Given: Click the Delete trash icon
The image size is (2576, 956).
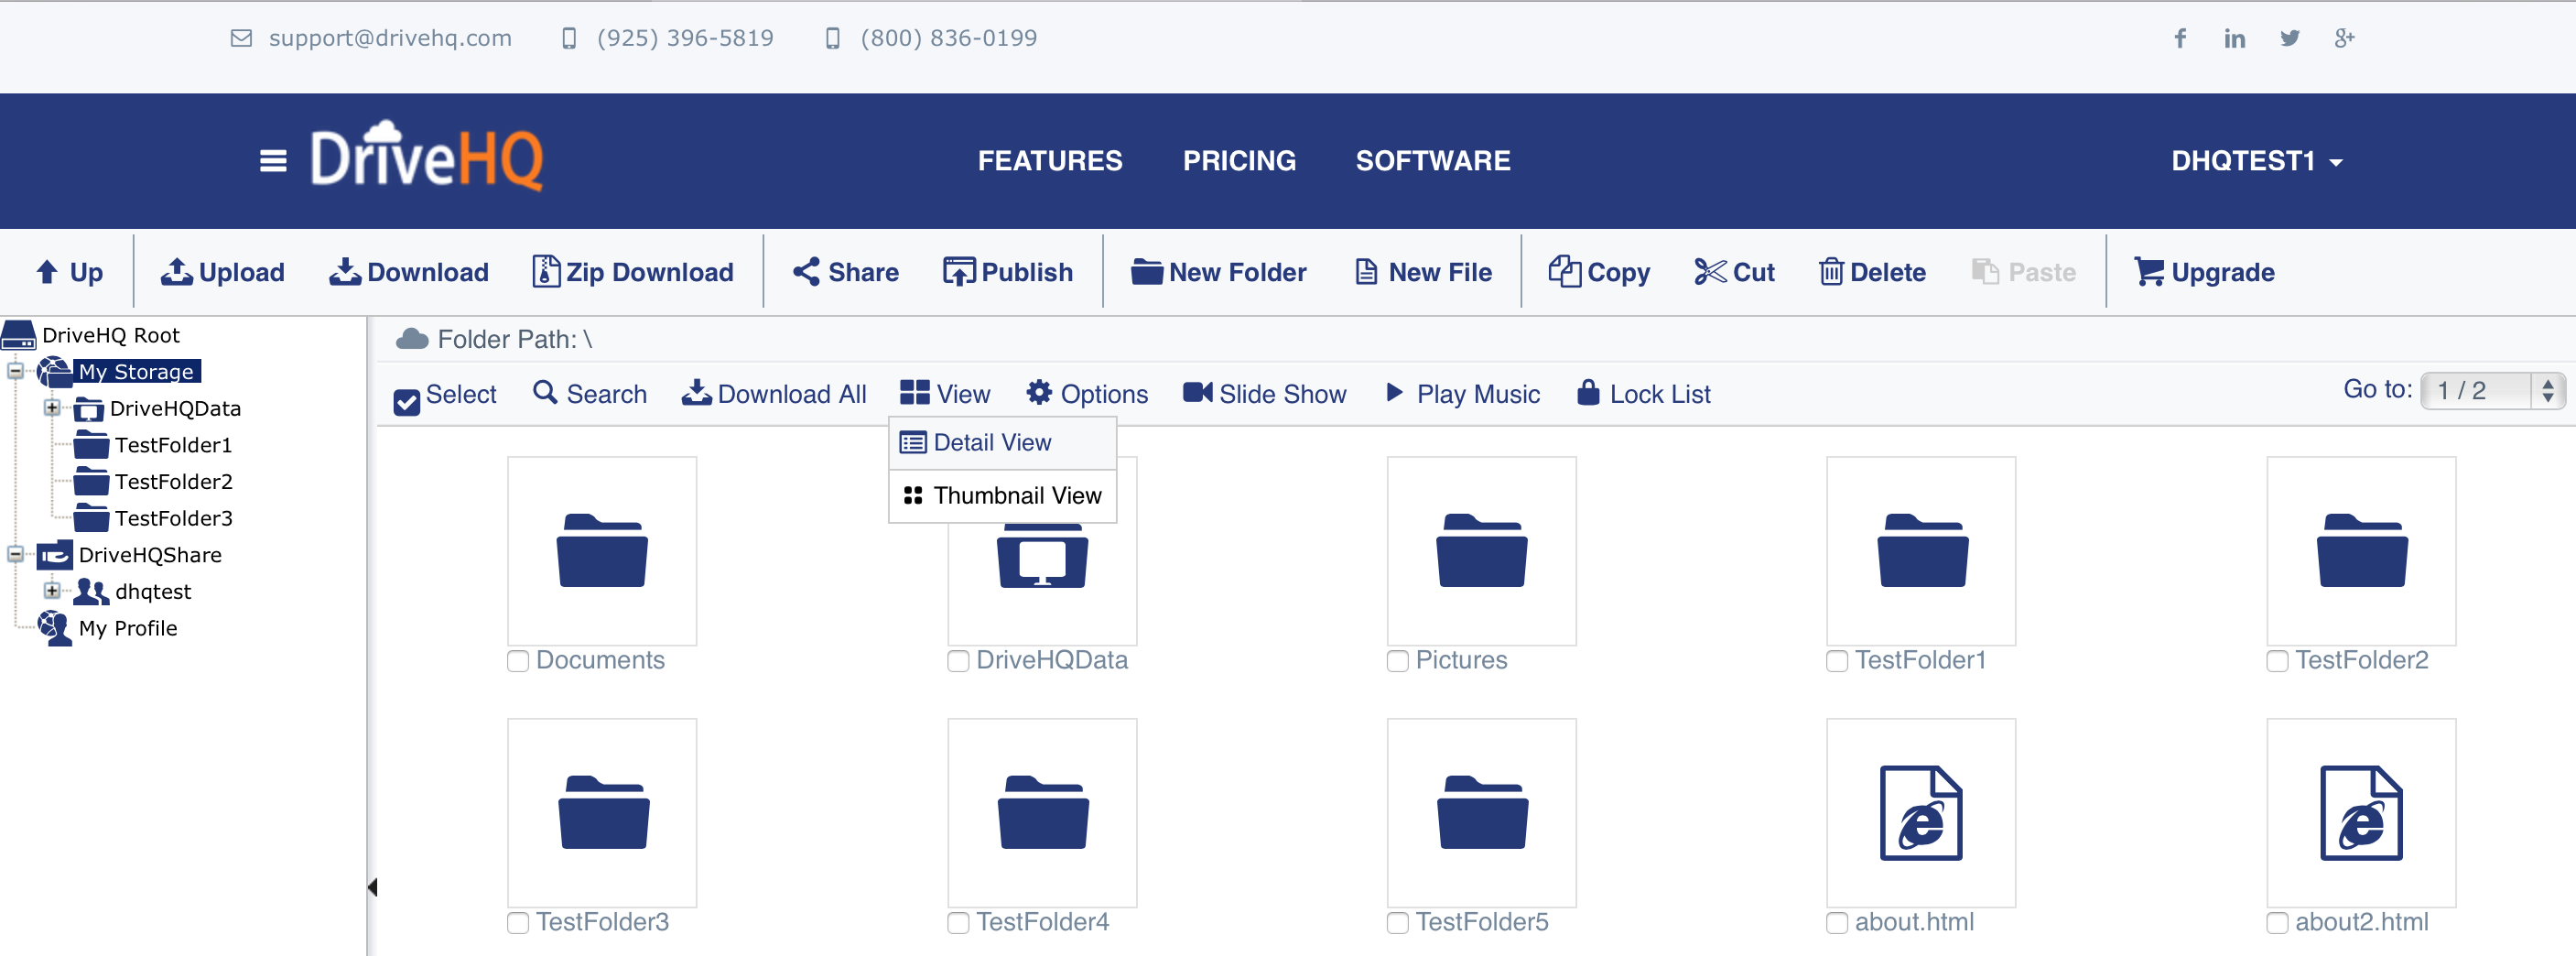Looking at the screenshot, I should point(1830,272).
